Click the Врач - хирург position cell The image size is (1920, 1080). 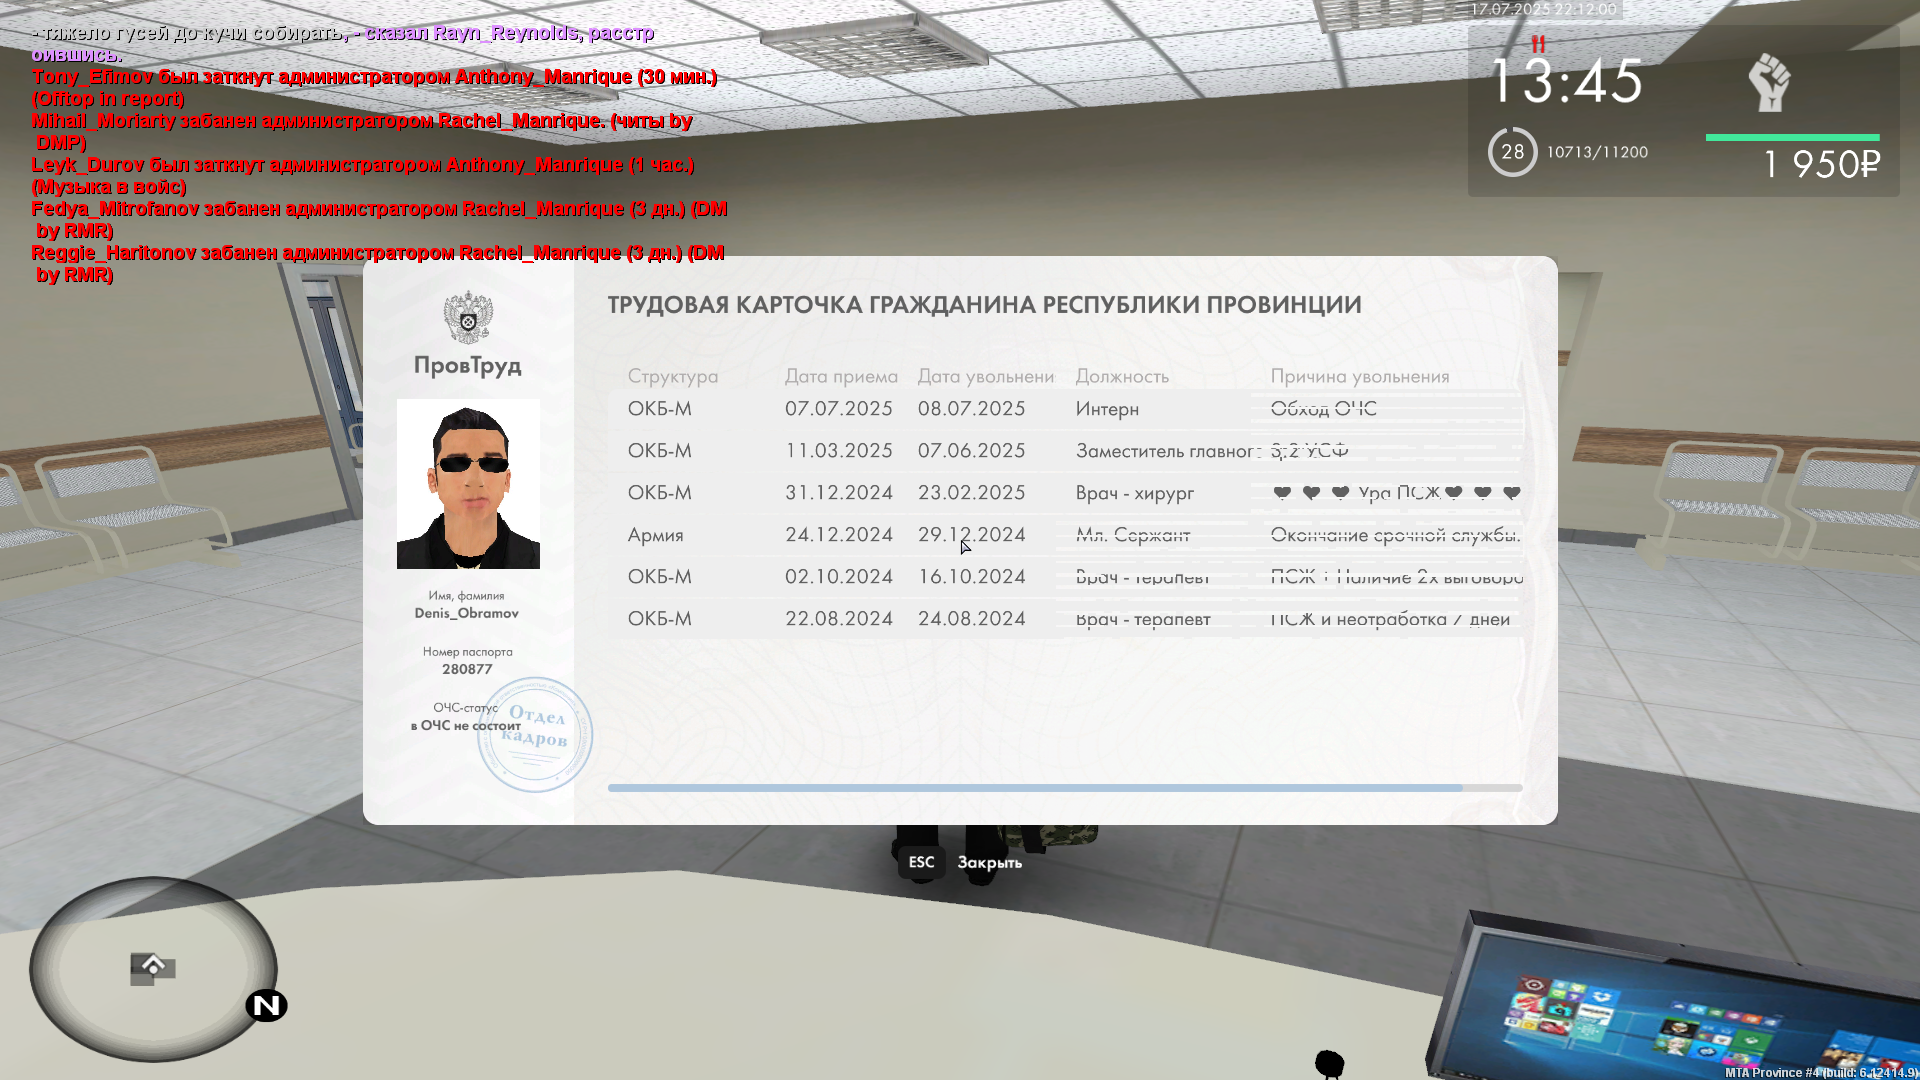pos(1135,493)
